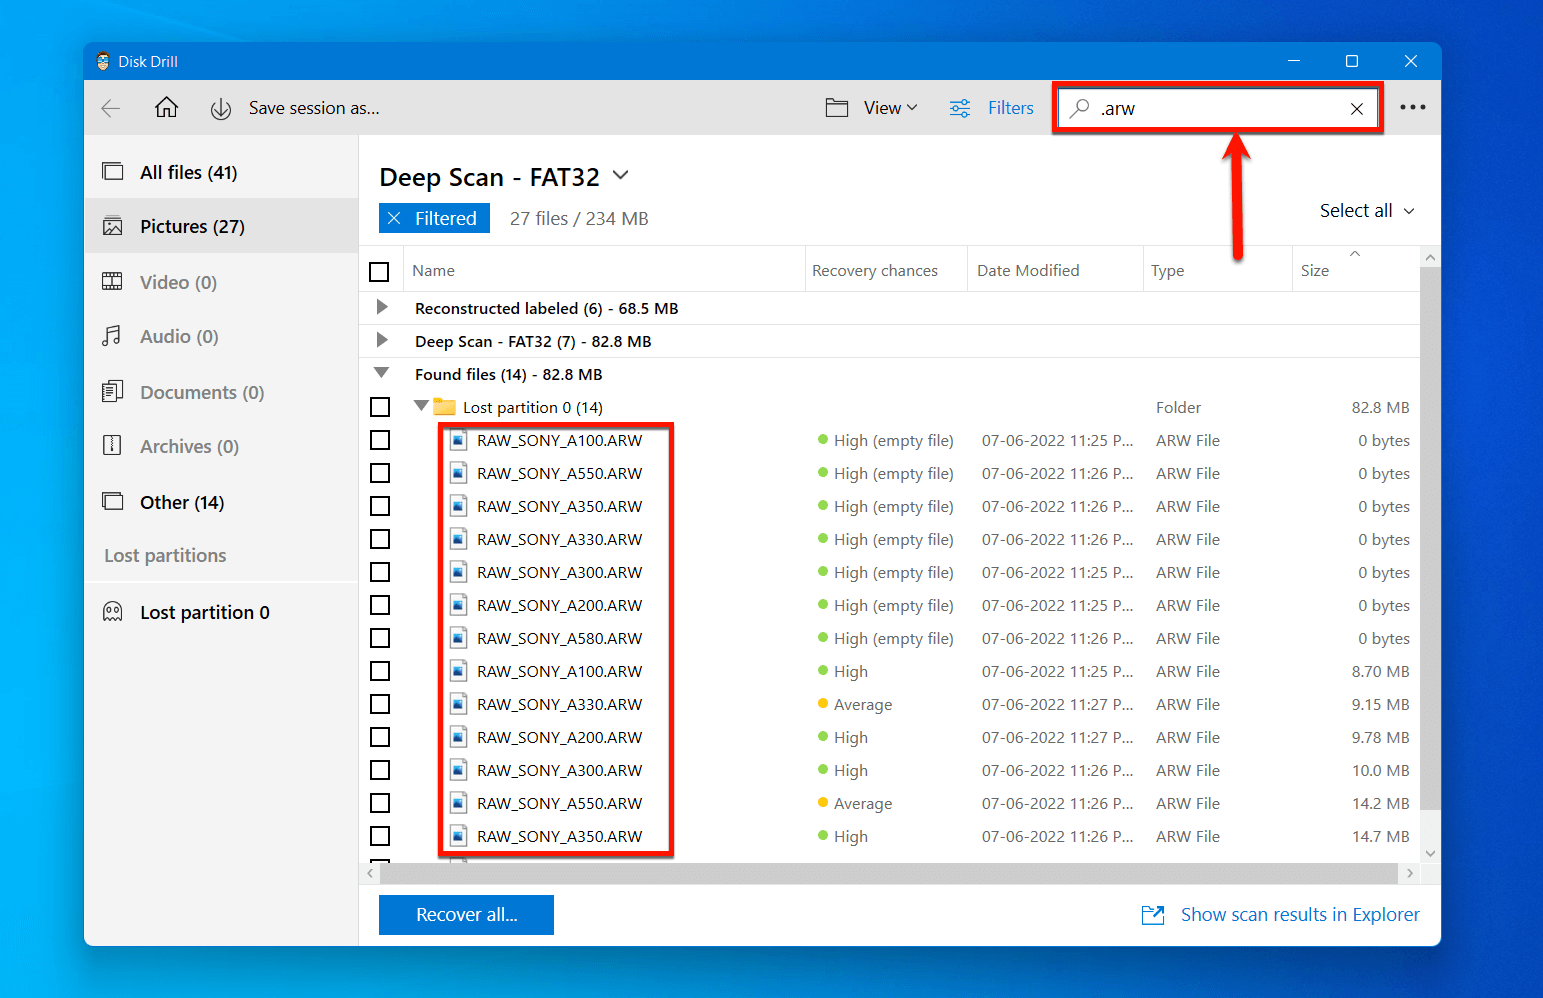1543x998 pixels.
Task: Remove the Filtered tag via its X
Action: (x=394, y=218)
